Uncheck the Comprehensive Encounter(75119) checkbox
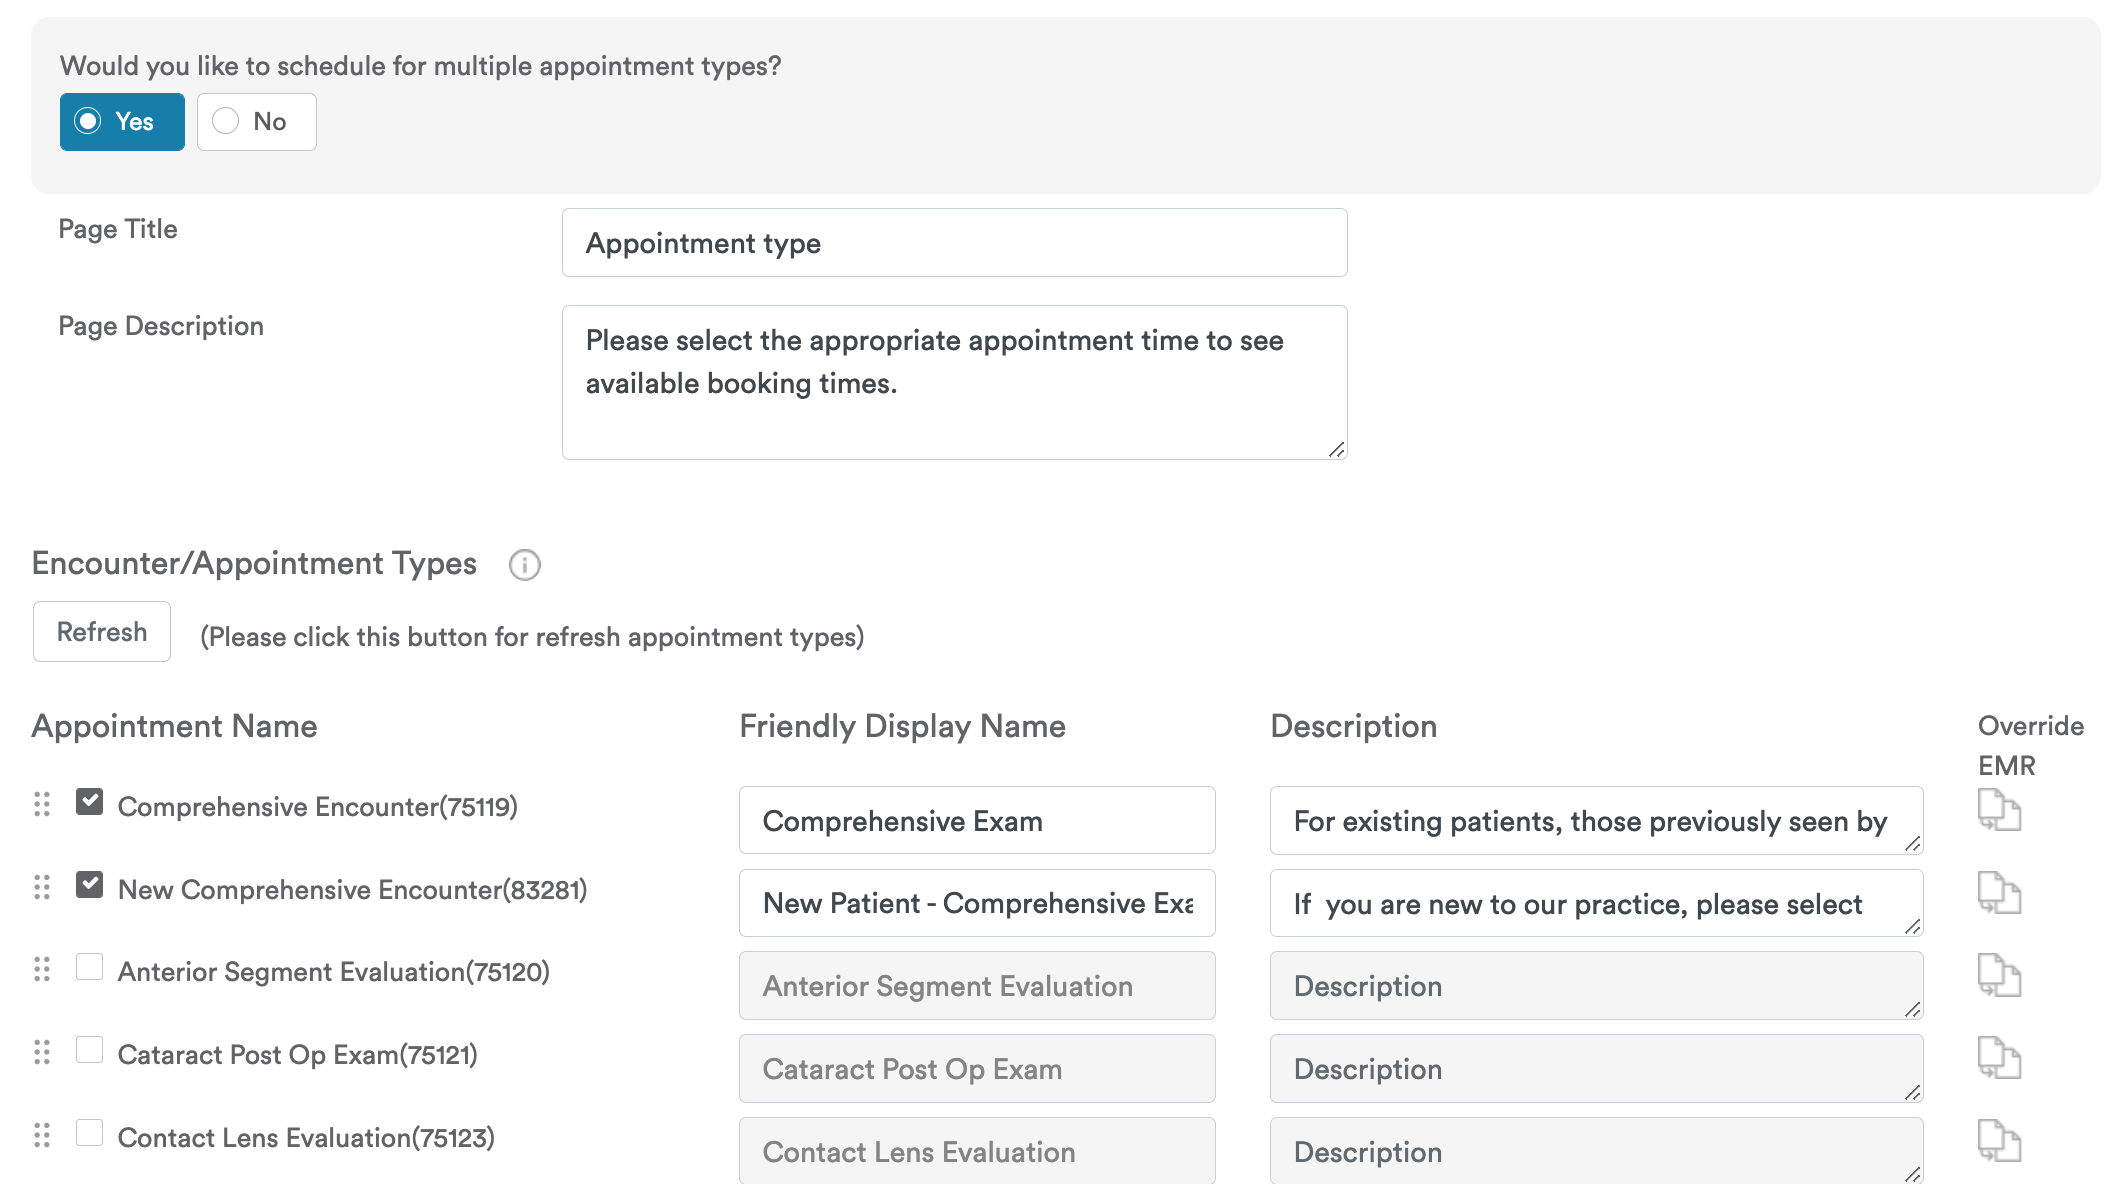The height and width of the screenshot is (1184, 2120). point(90,802)
